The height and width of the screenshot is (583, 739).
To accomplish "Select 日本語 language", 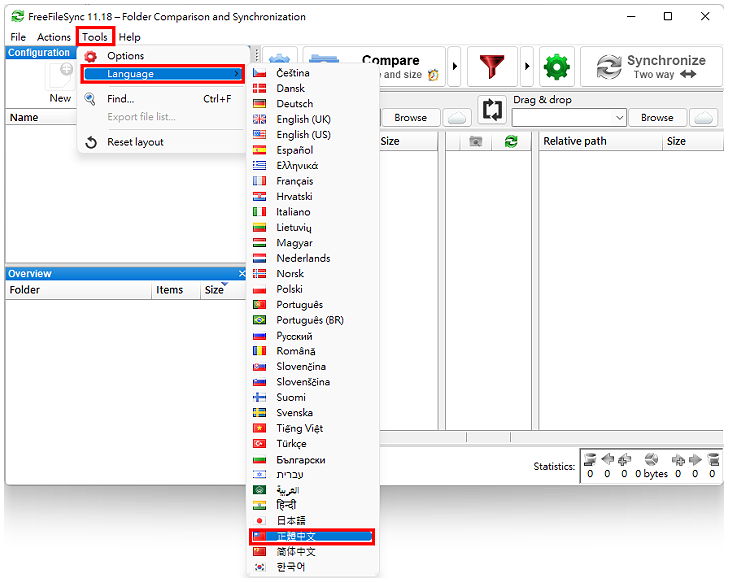I will tap(313, 521).
